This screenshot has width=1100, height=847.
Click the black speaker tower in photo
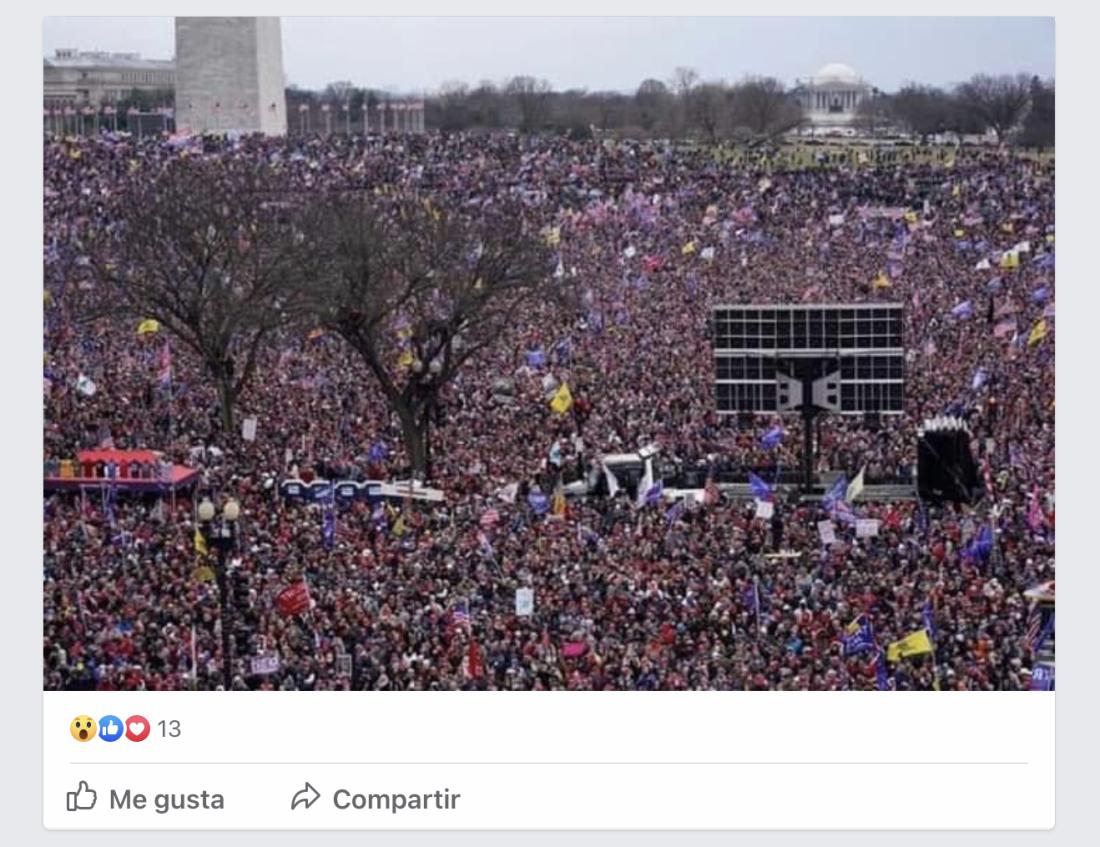pos(947,460)
